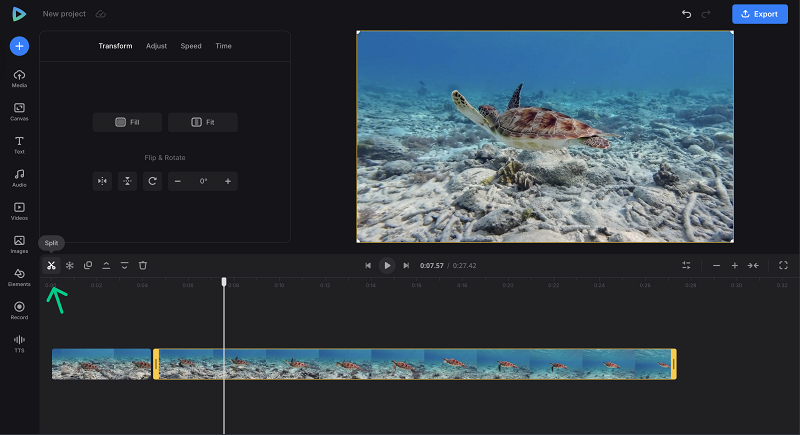
Task: Switch to the Transform tab
Action: [115, 46]
